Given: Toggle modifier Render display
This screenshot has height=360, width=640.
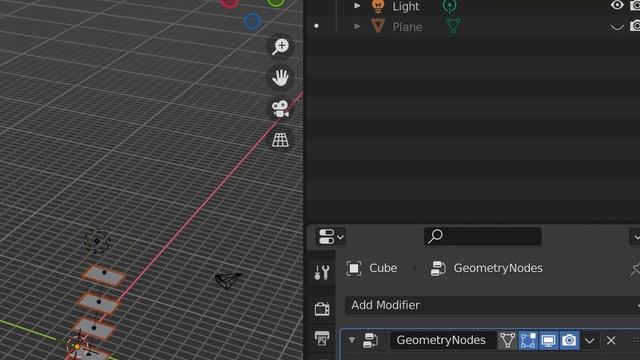Looking at the screenshot, I should coord(569,340).
